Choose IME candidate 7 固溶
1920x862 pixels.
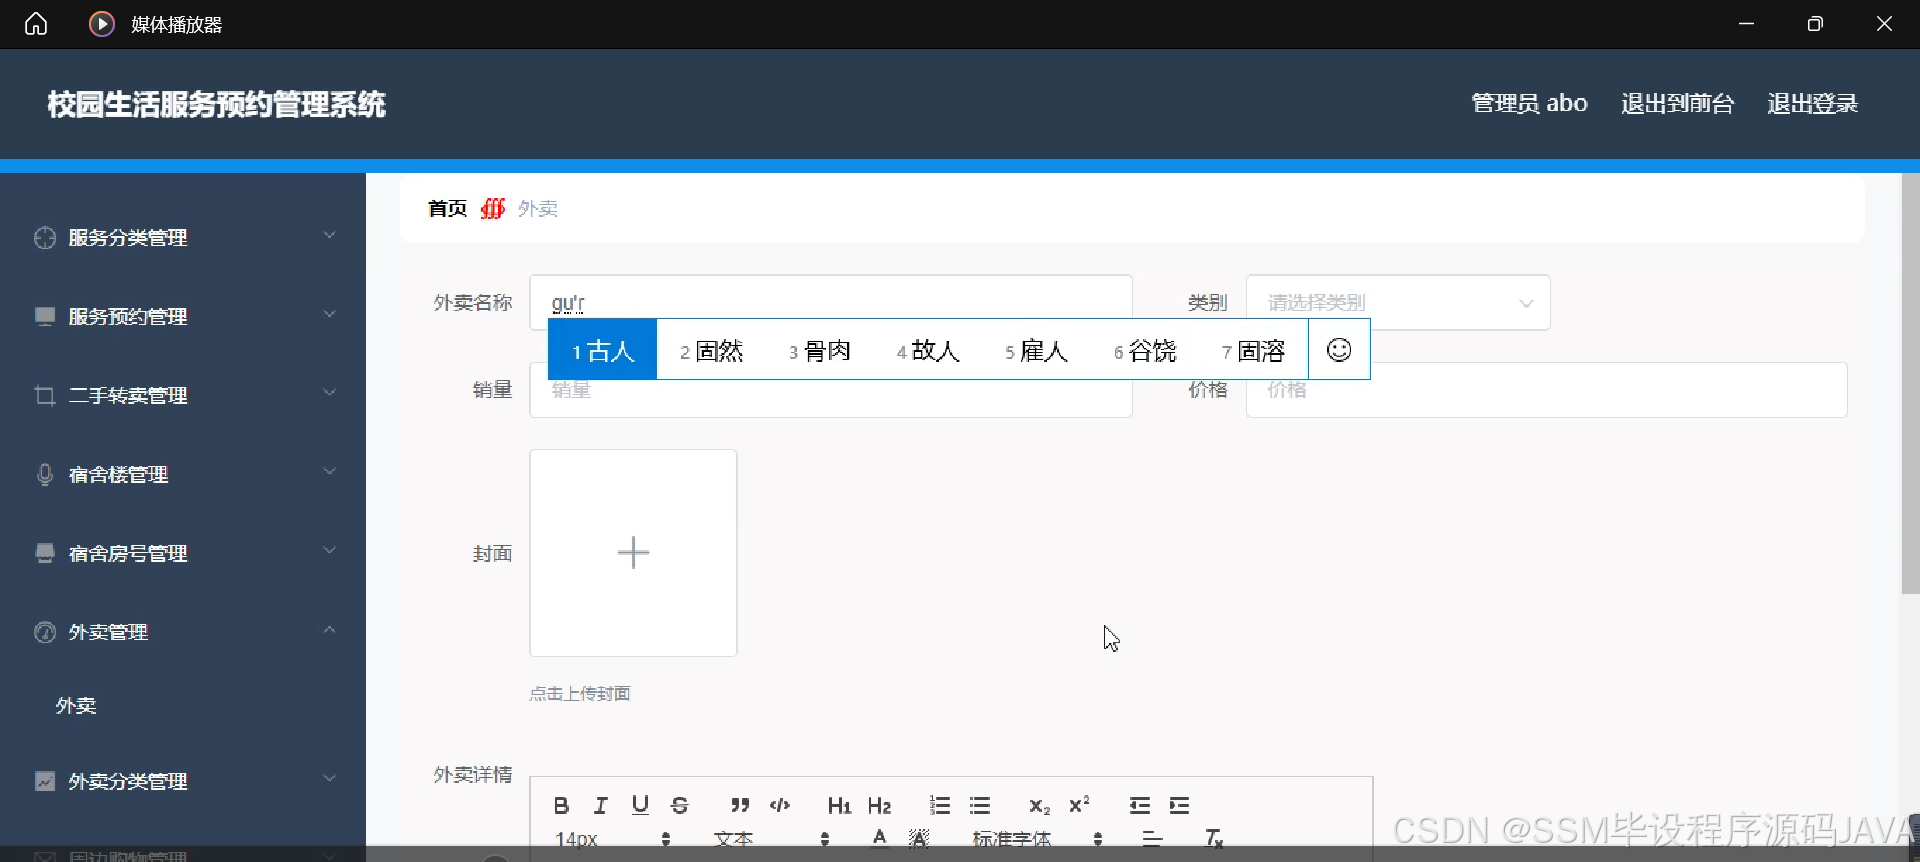pyautogui.click(x=1253, y=350)
